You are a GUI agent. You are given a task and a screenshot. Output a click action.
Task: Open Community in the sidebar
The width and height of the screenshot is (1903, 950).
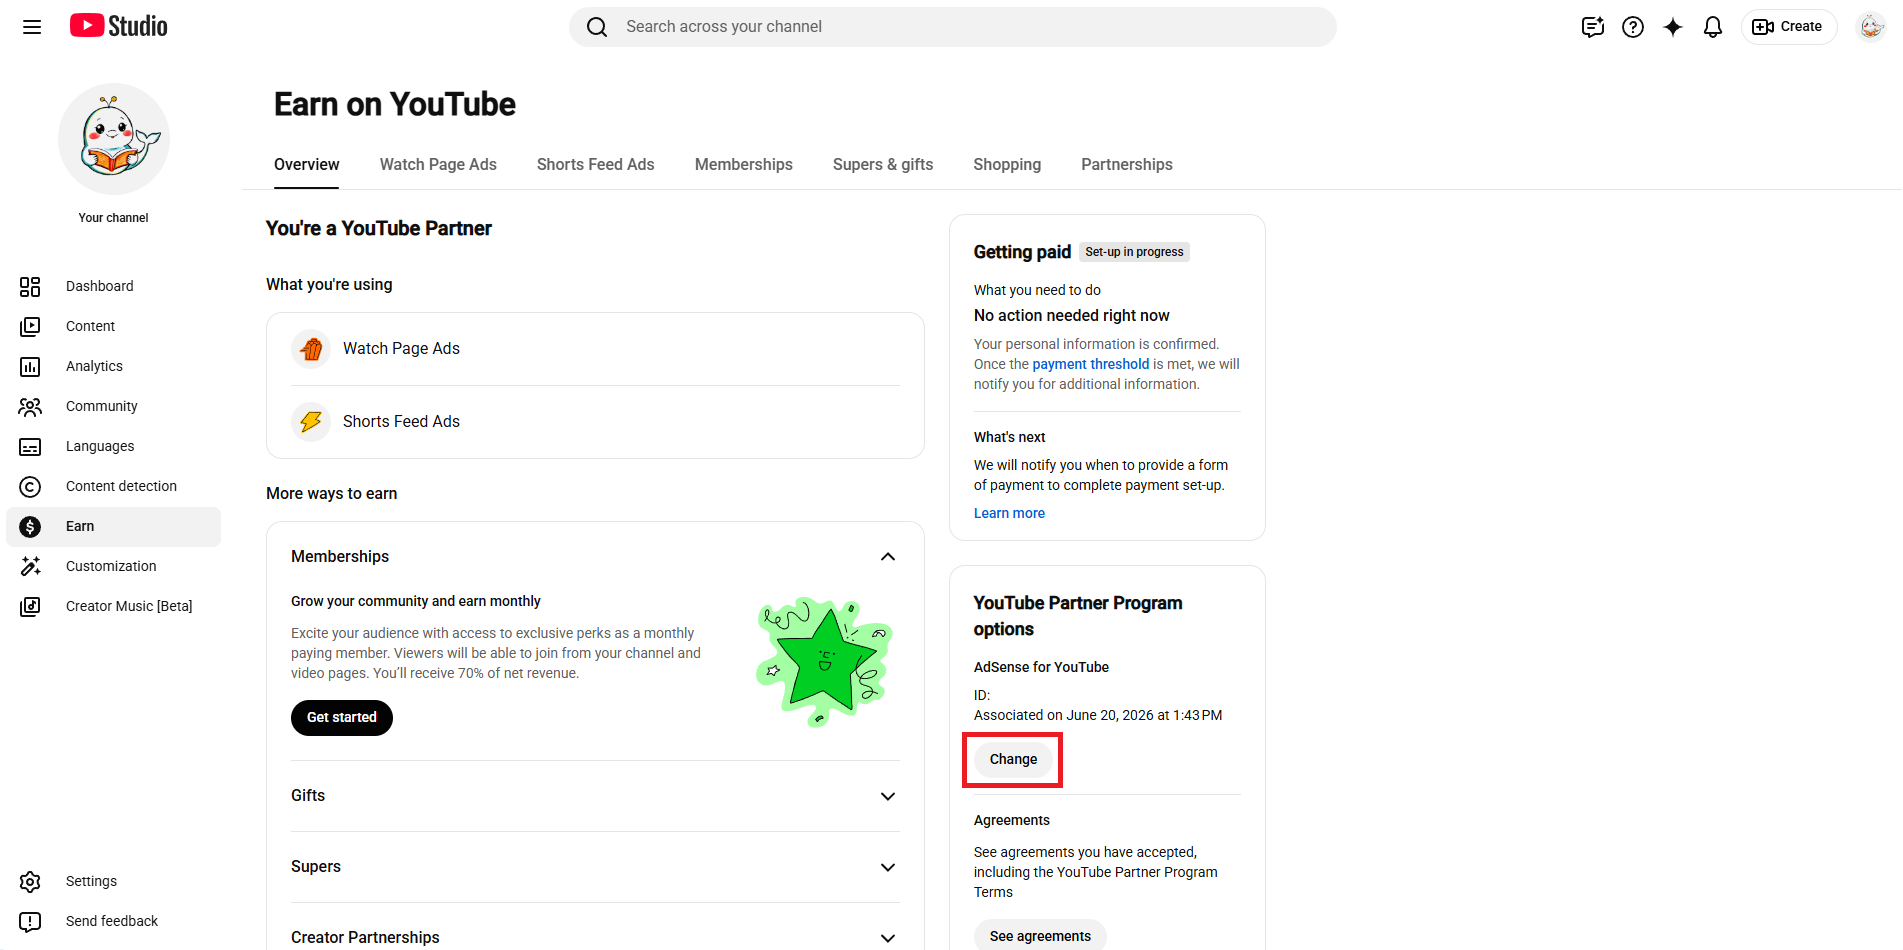point(114,407)
